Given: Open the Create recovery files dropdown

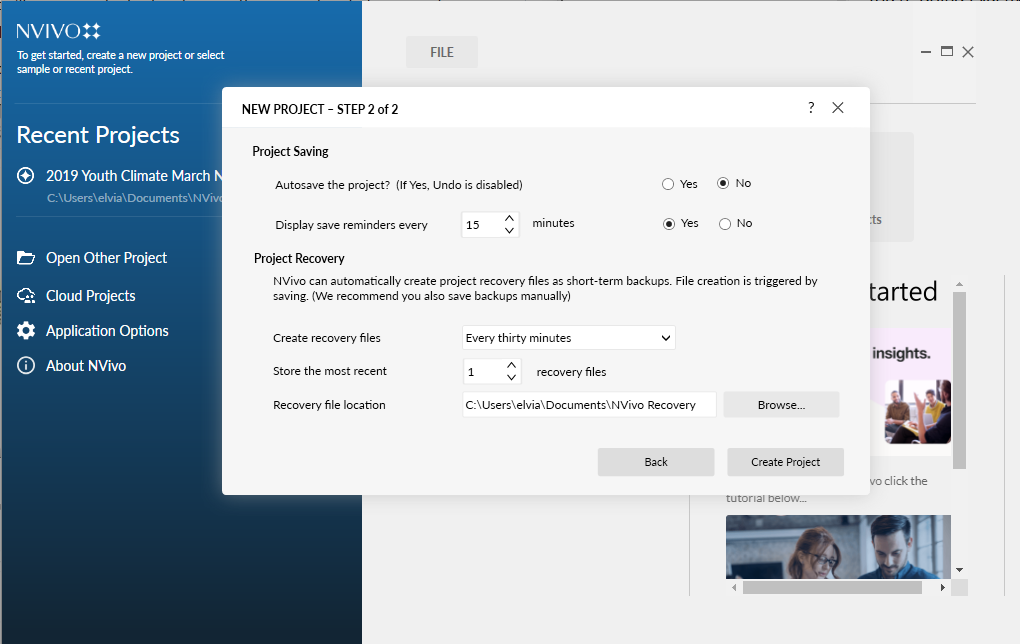Looking at the screenshot, I should point(568,338).
